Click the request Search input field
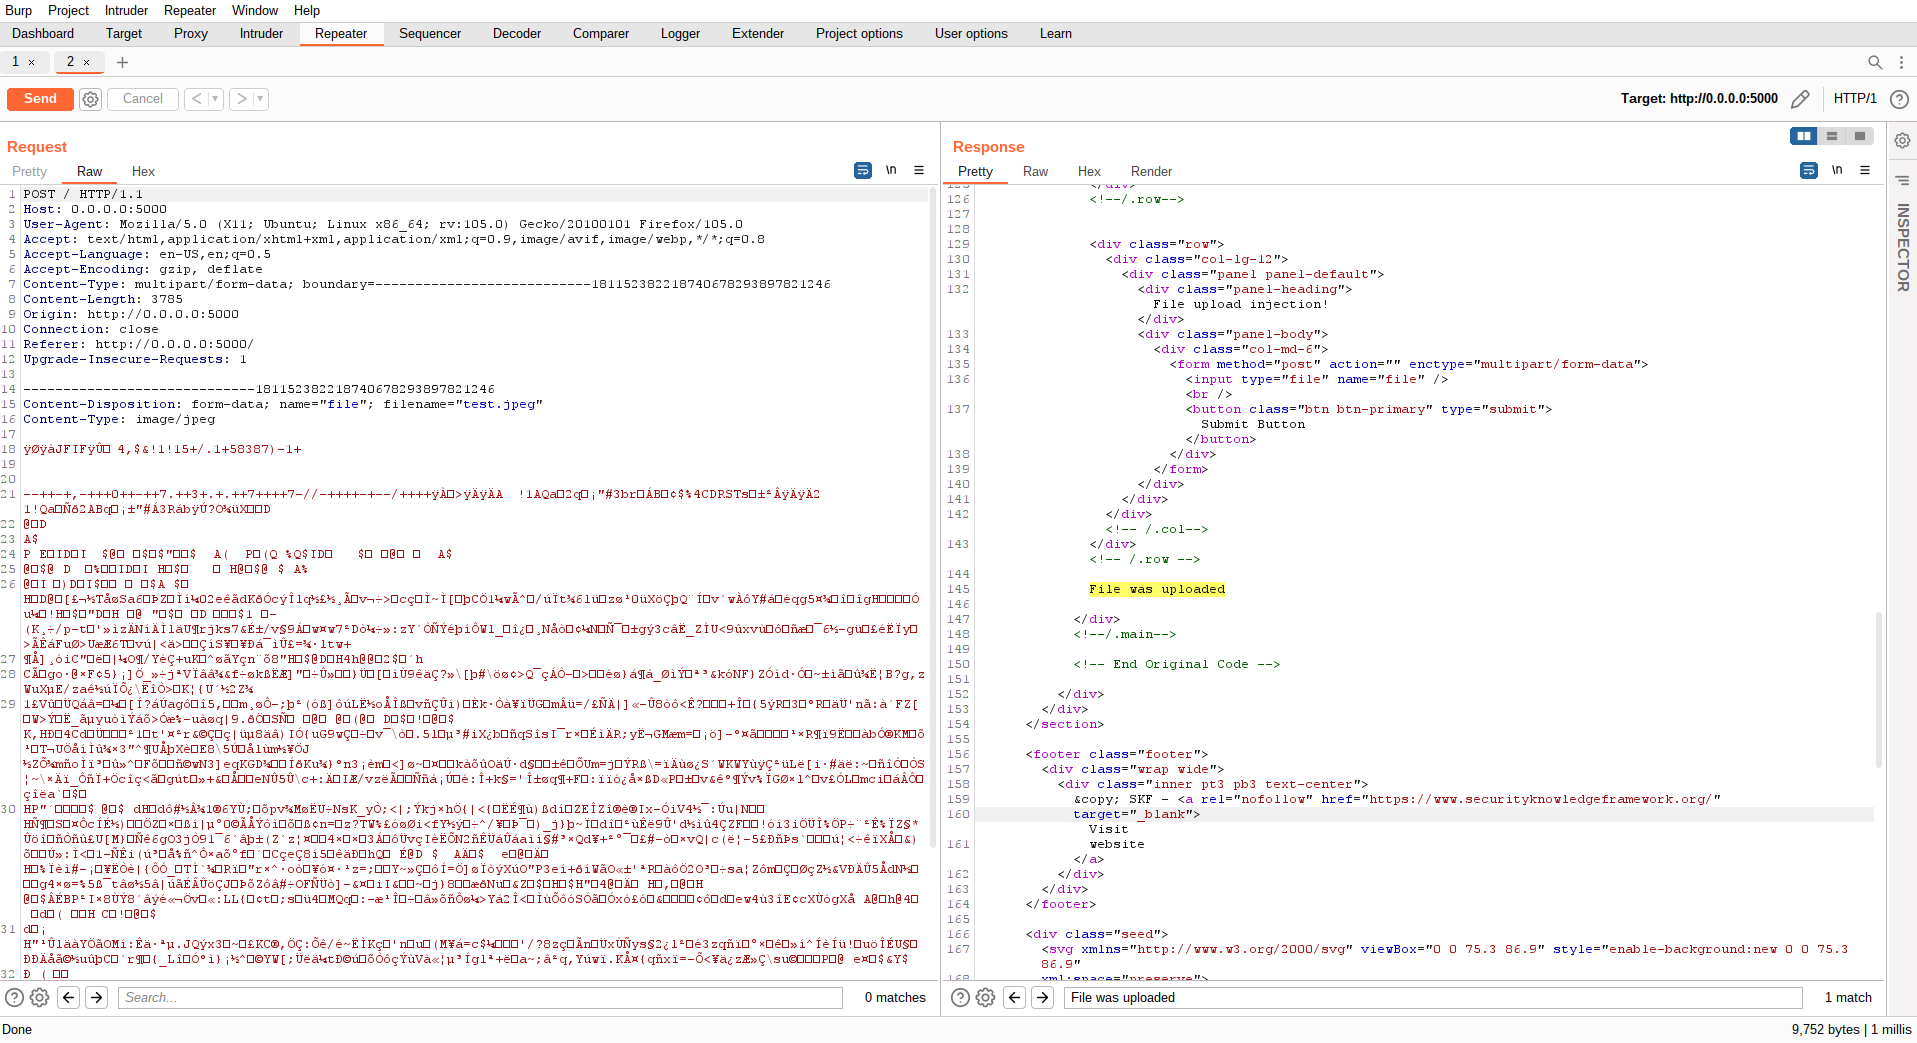Screen dimensions: 1917x1043 click(480, 997)
